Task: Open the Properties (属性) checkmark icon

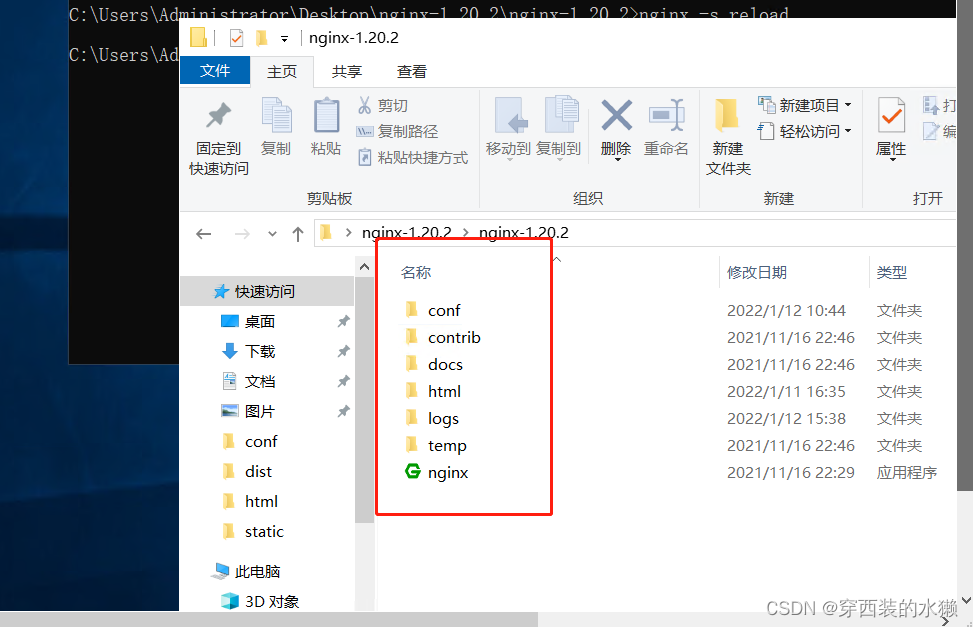Action: [892, 115]
